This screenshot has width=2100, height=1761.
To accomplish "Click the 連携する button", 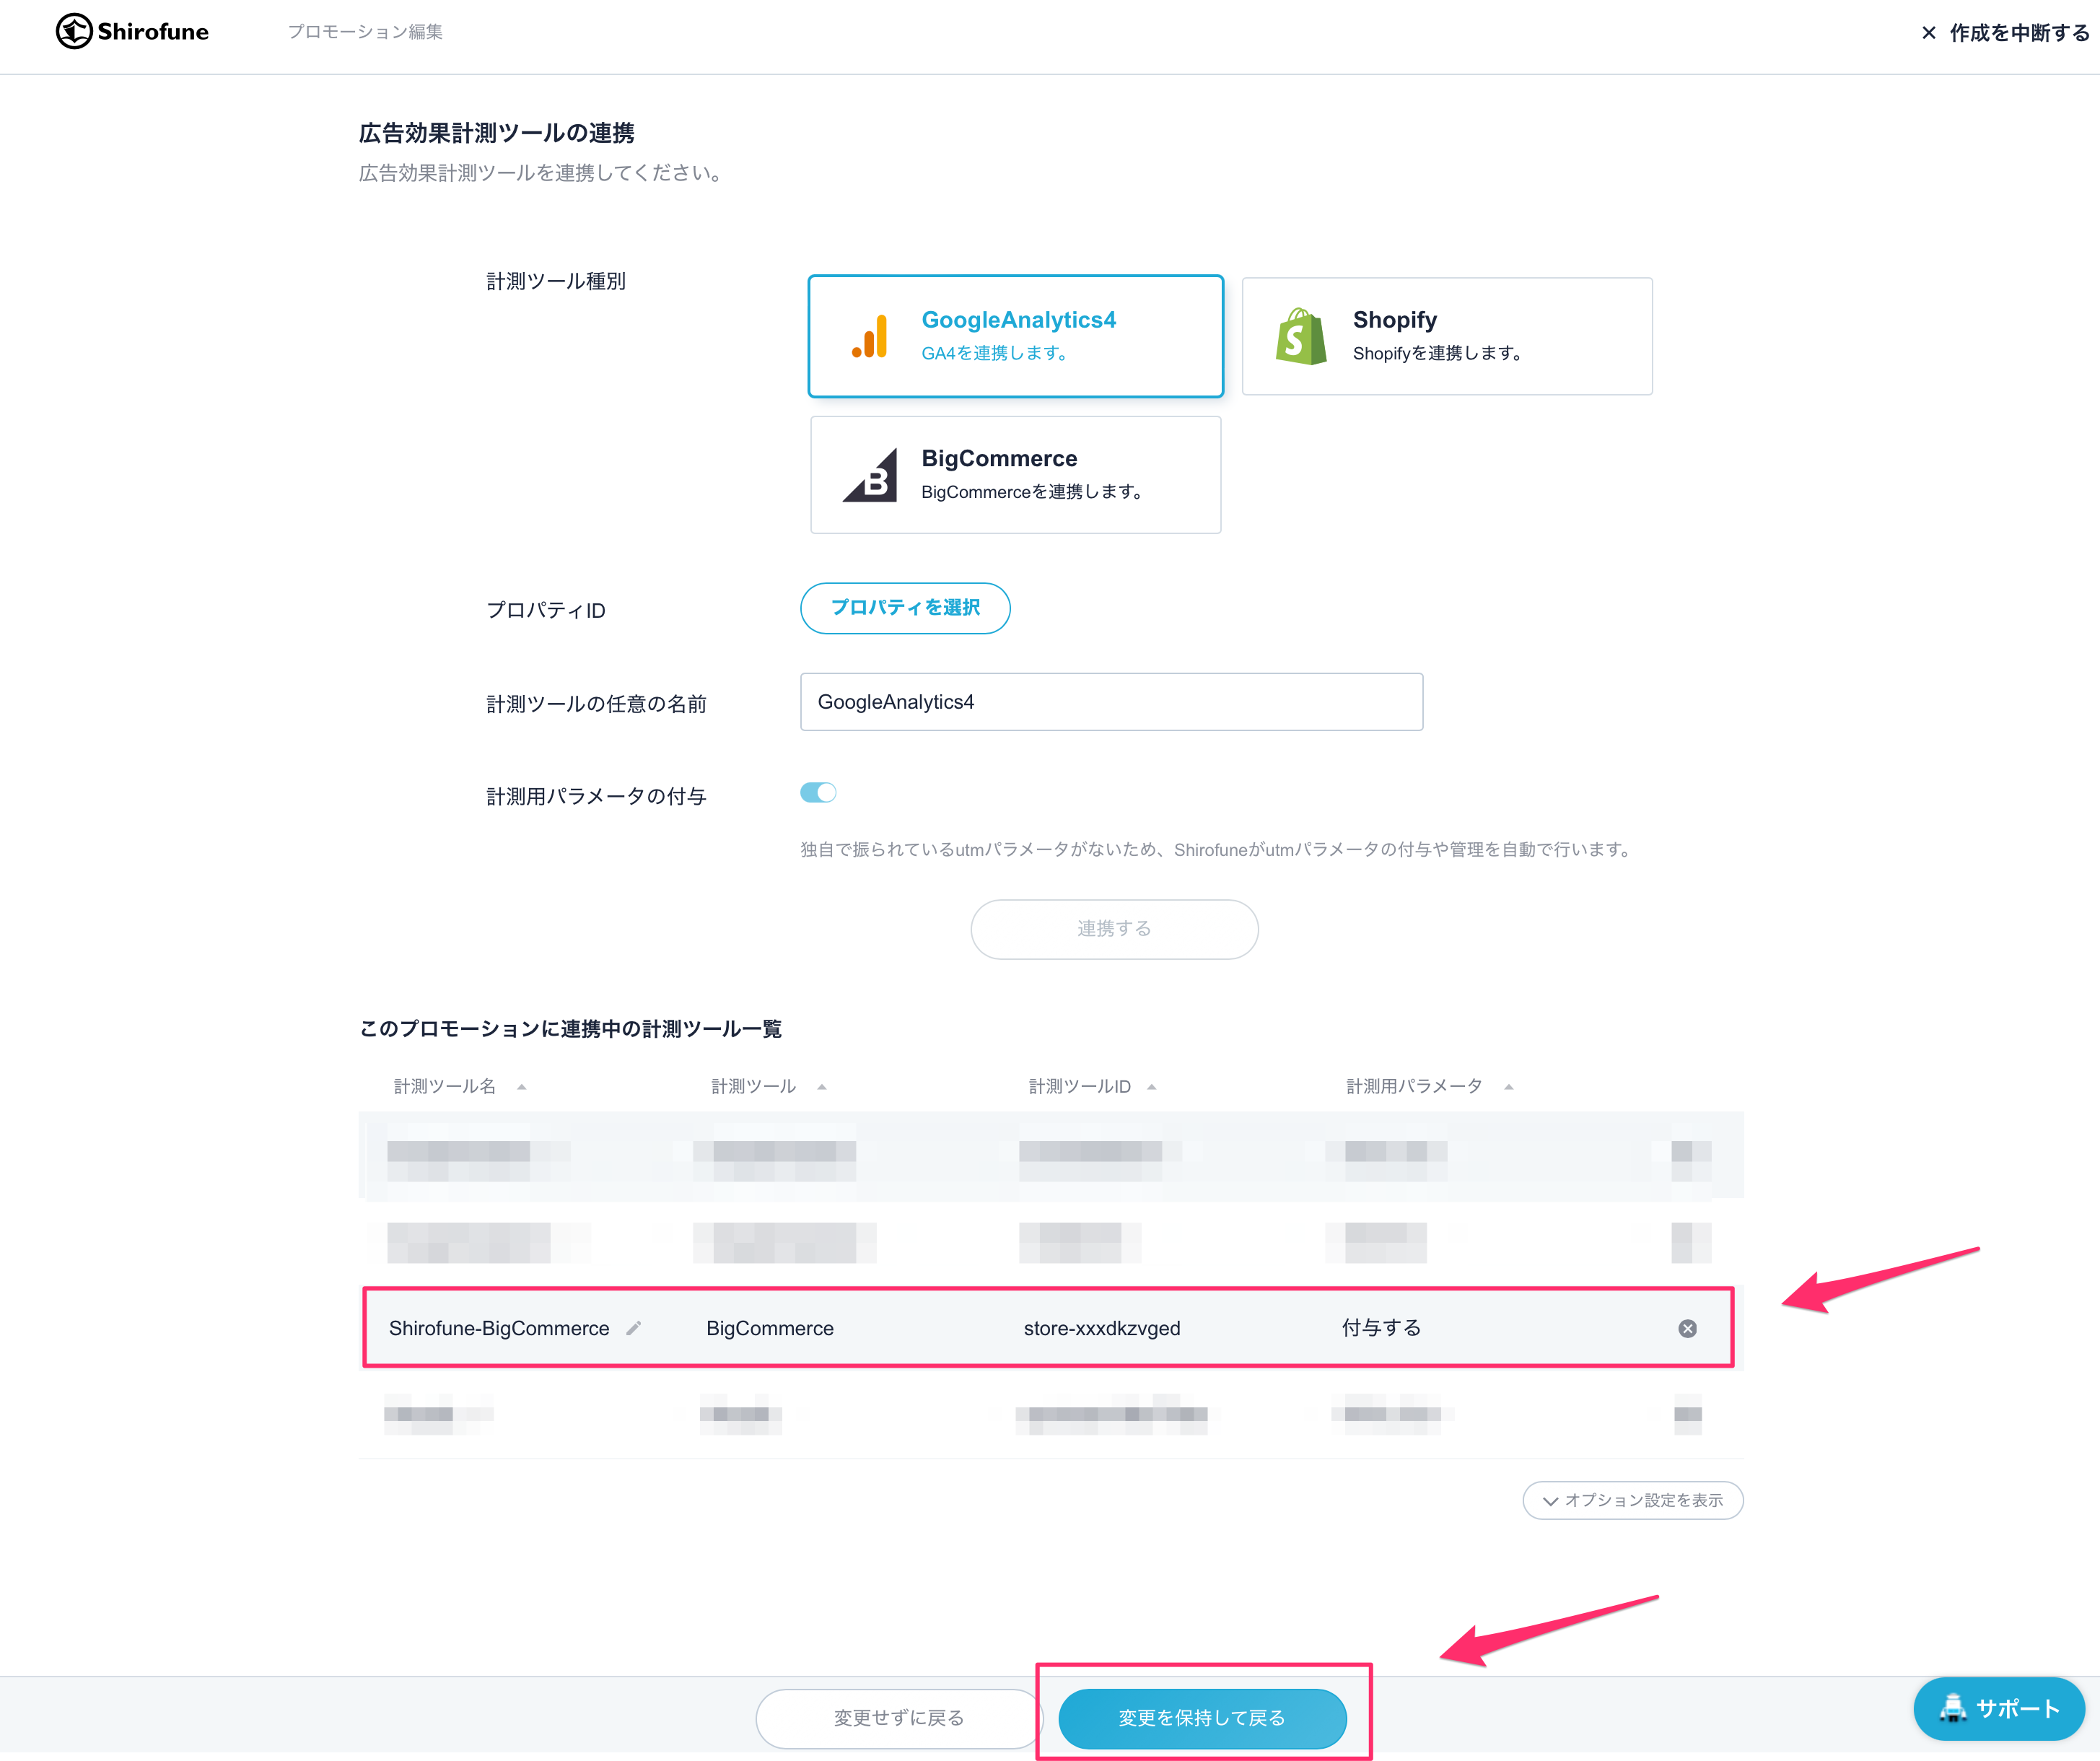I will pyautogui.click(x=1114, y=929).
